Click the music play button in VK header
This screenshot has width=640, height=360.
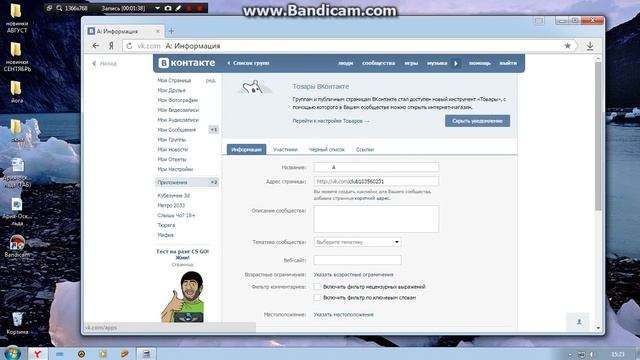(456, 63)
